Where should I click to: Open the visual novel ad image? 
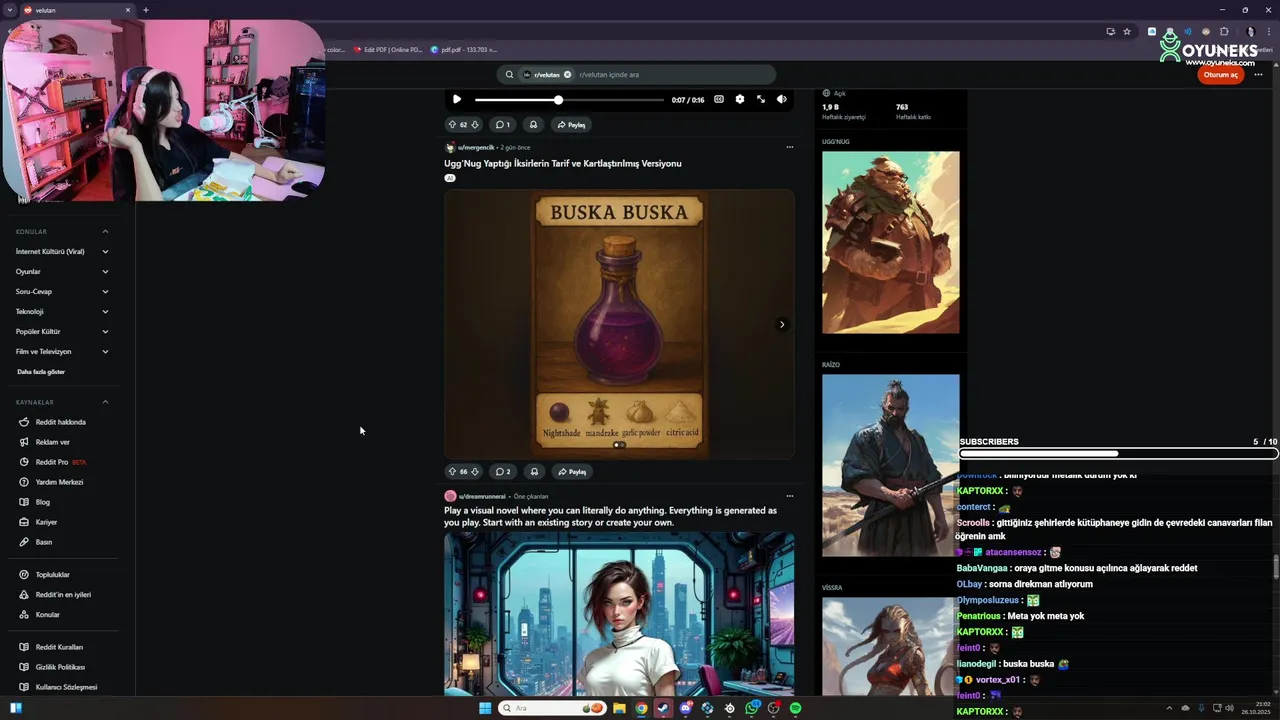(619, 614)
